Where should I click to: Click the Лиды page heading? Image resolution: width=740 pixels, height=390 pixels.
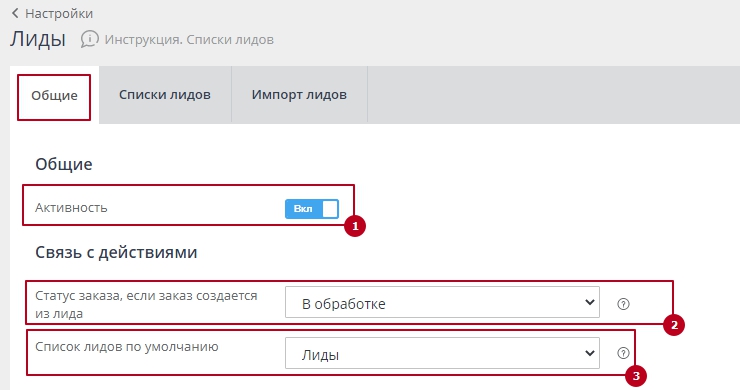click(x=38, y=39)
